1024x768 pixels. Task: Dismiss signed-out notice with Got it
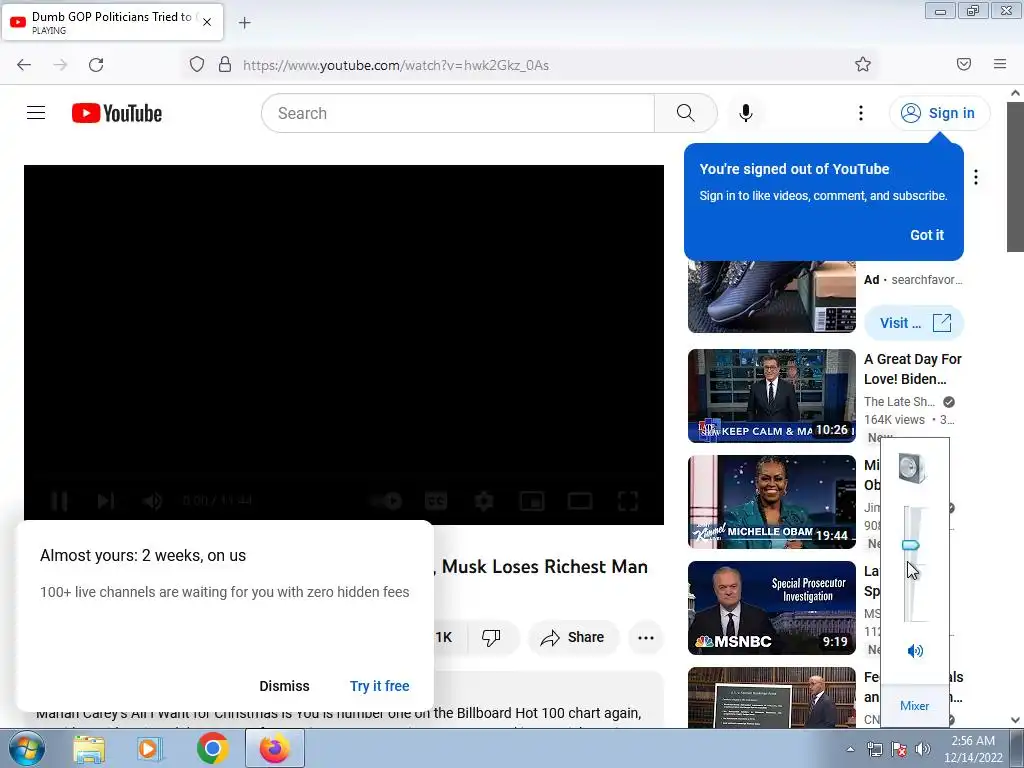(927, 235)
